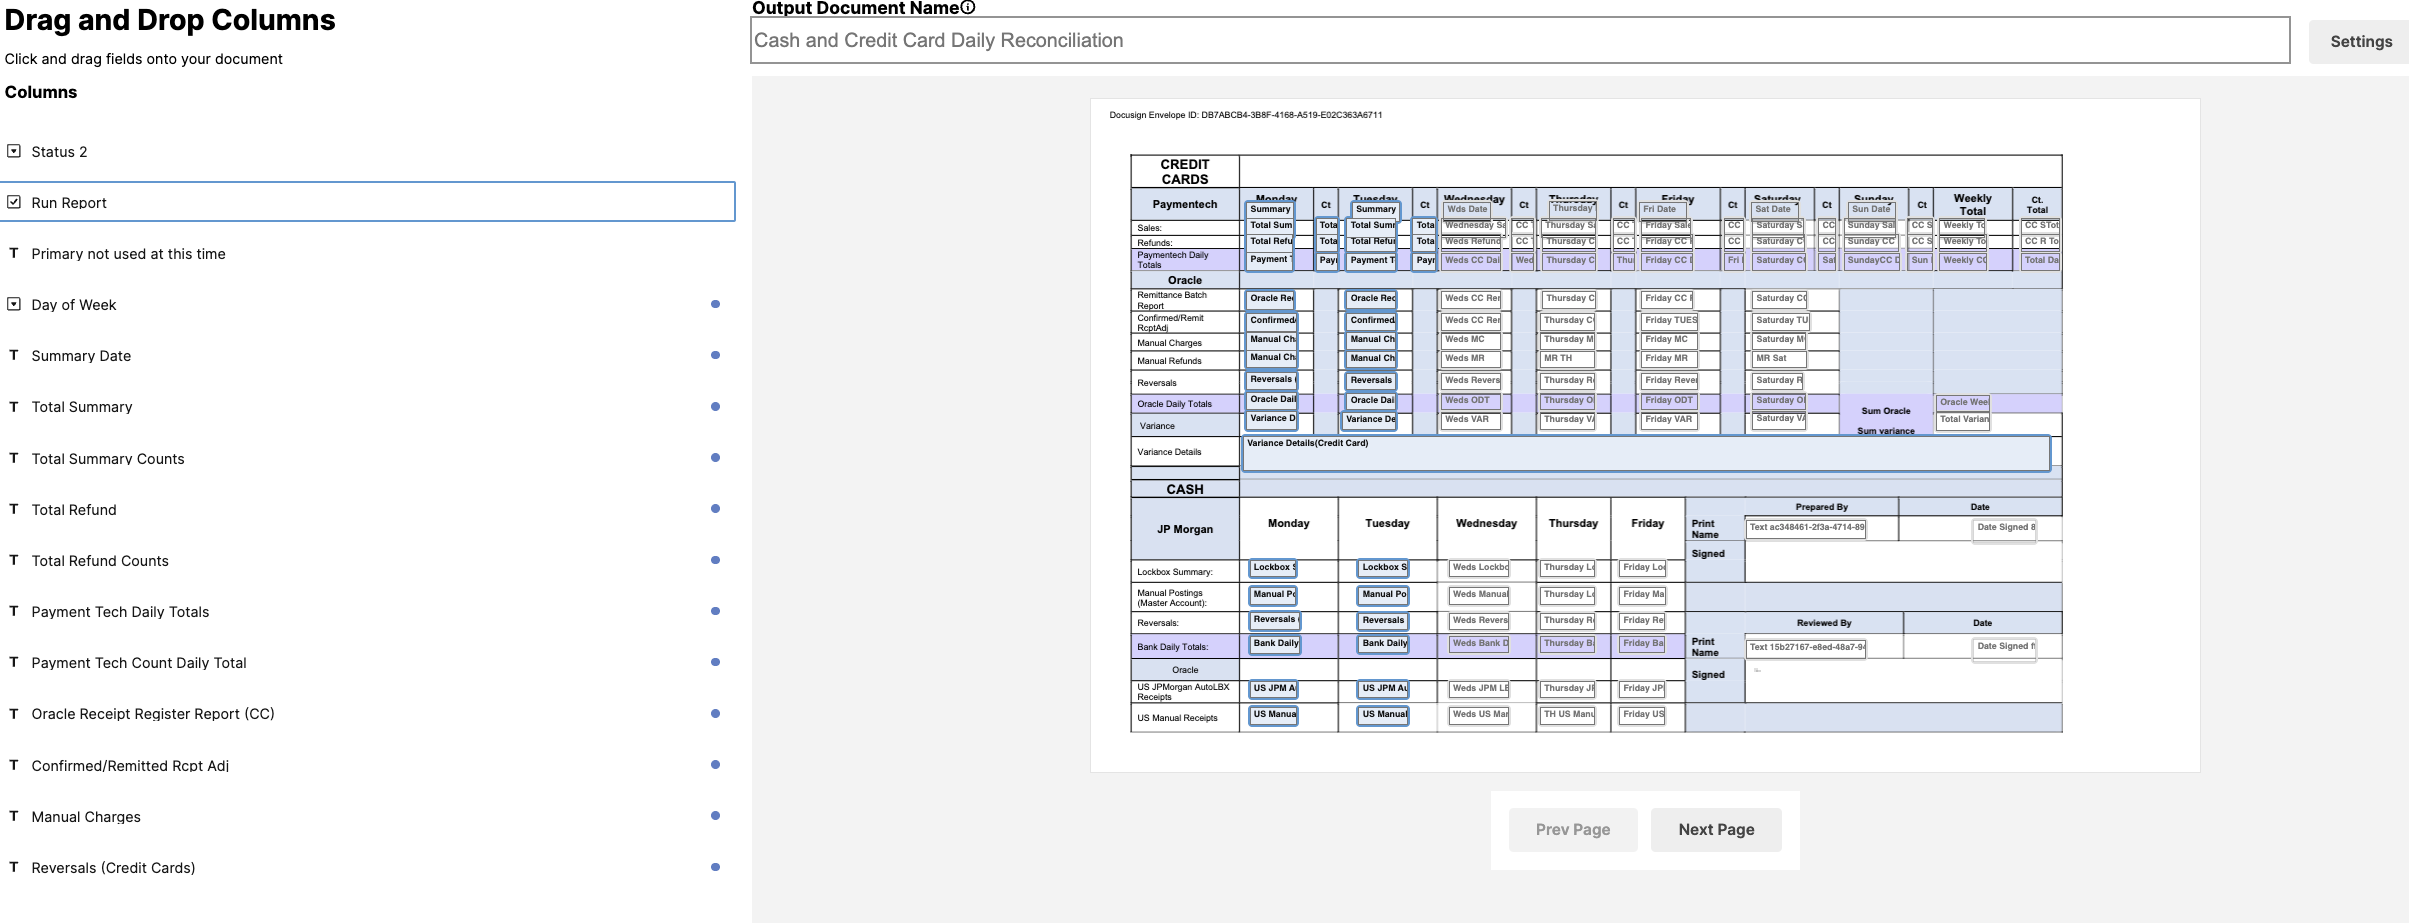Select the Payment Tech Count Daily Total column
This screenshot has width=2409, height=923.
[x=139, y=663]
